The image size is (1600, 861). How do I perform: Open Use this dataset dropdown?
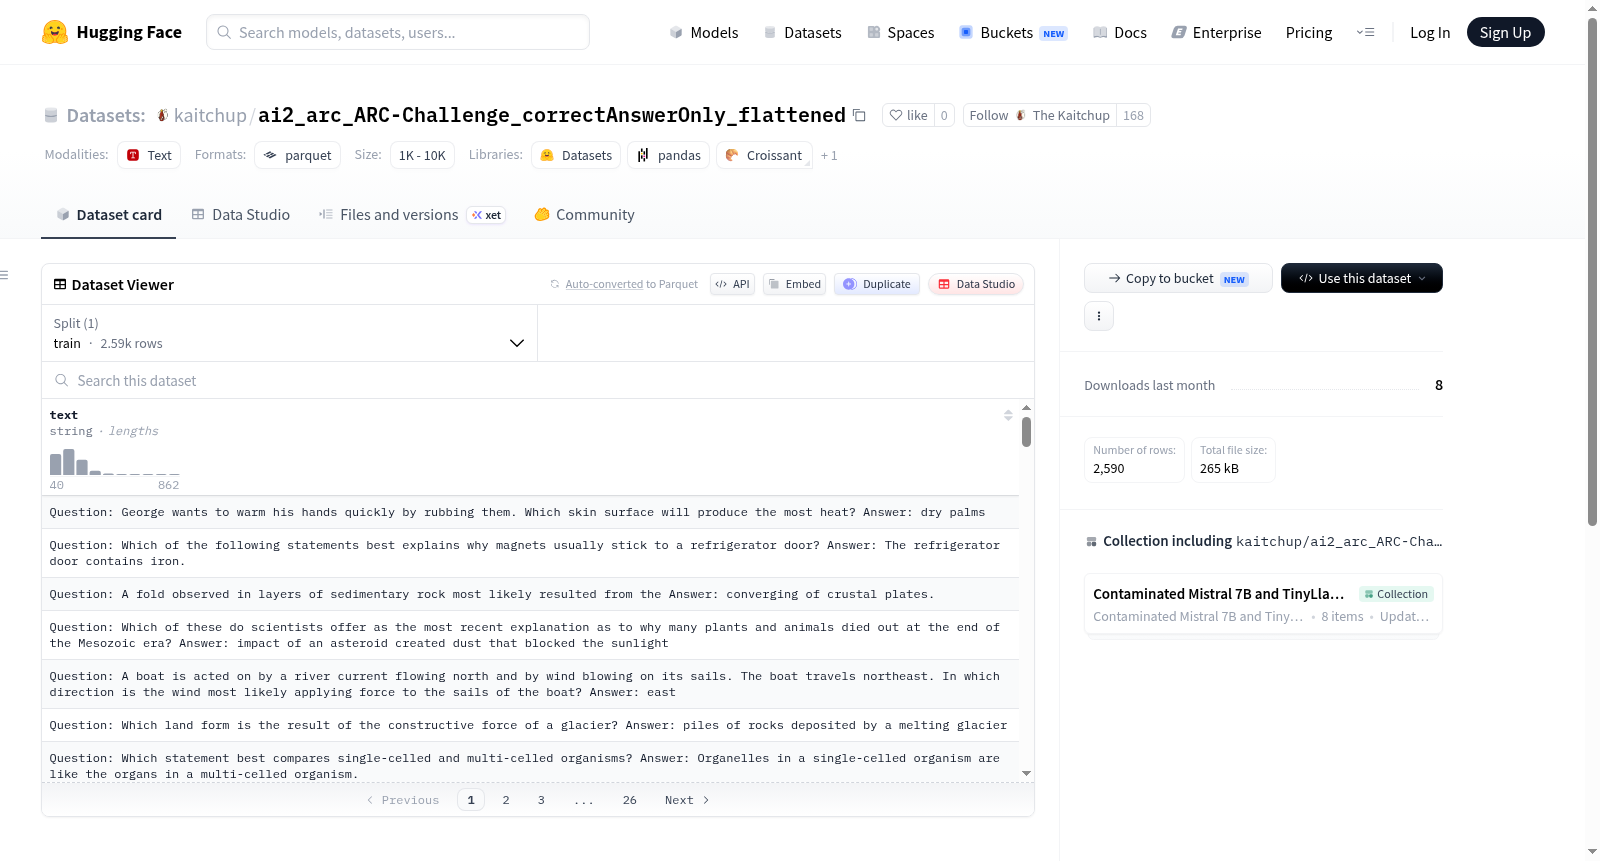[x=1362, y=278]
